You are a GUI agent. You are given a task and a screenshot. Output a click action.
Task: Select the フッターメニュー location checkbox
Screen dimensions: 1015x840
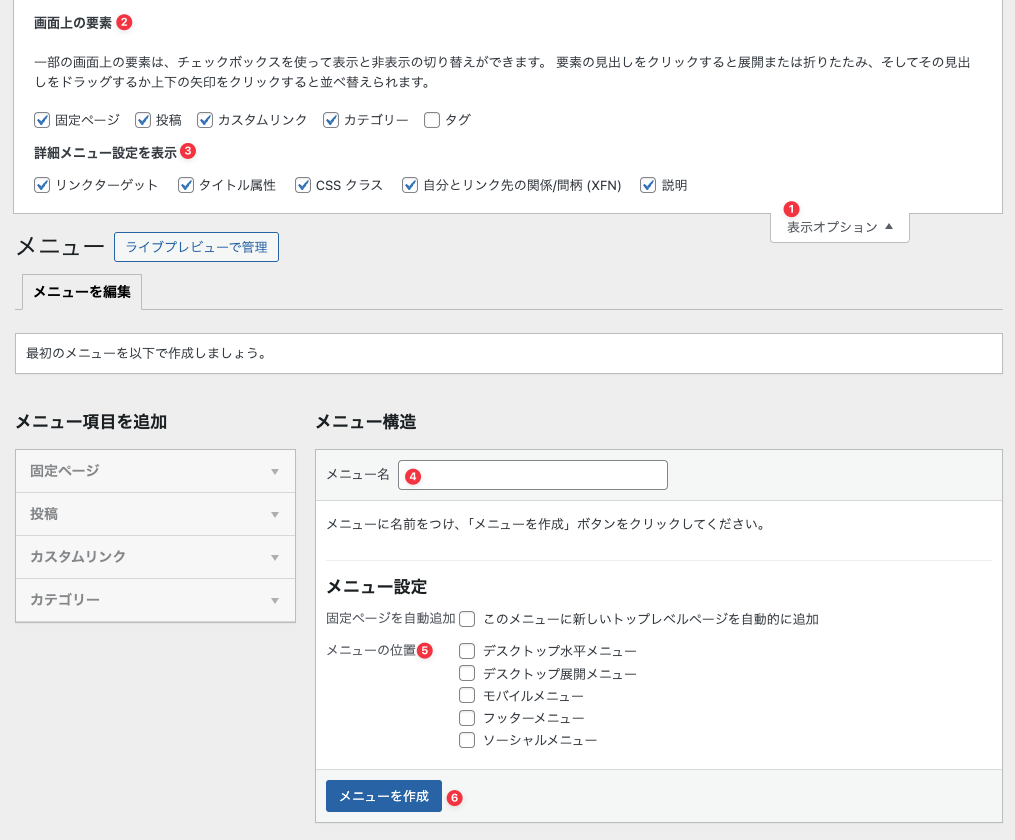pyautogui.click(x=467, y=718)
